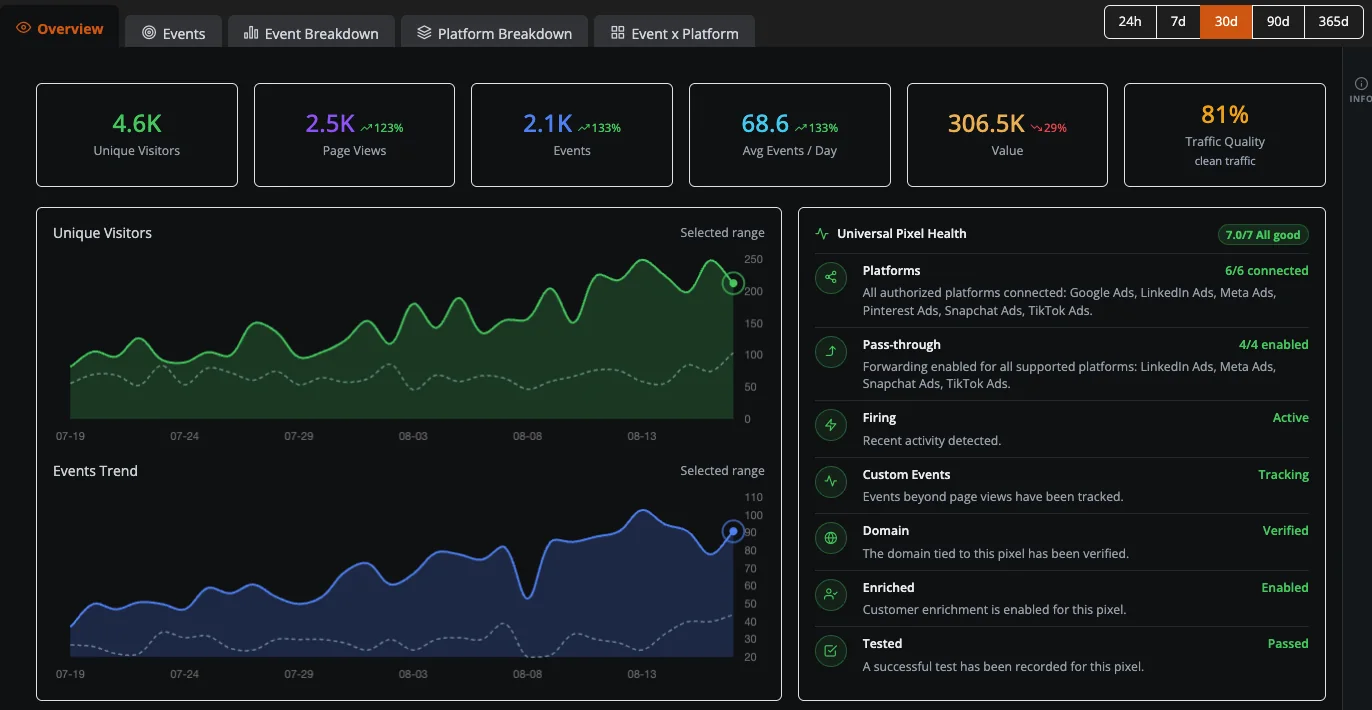This screenshot has width=1372, height=710.
Task: Open the Value 306.5K card
Action: pyautogui.click(x=1007, y=135)
